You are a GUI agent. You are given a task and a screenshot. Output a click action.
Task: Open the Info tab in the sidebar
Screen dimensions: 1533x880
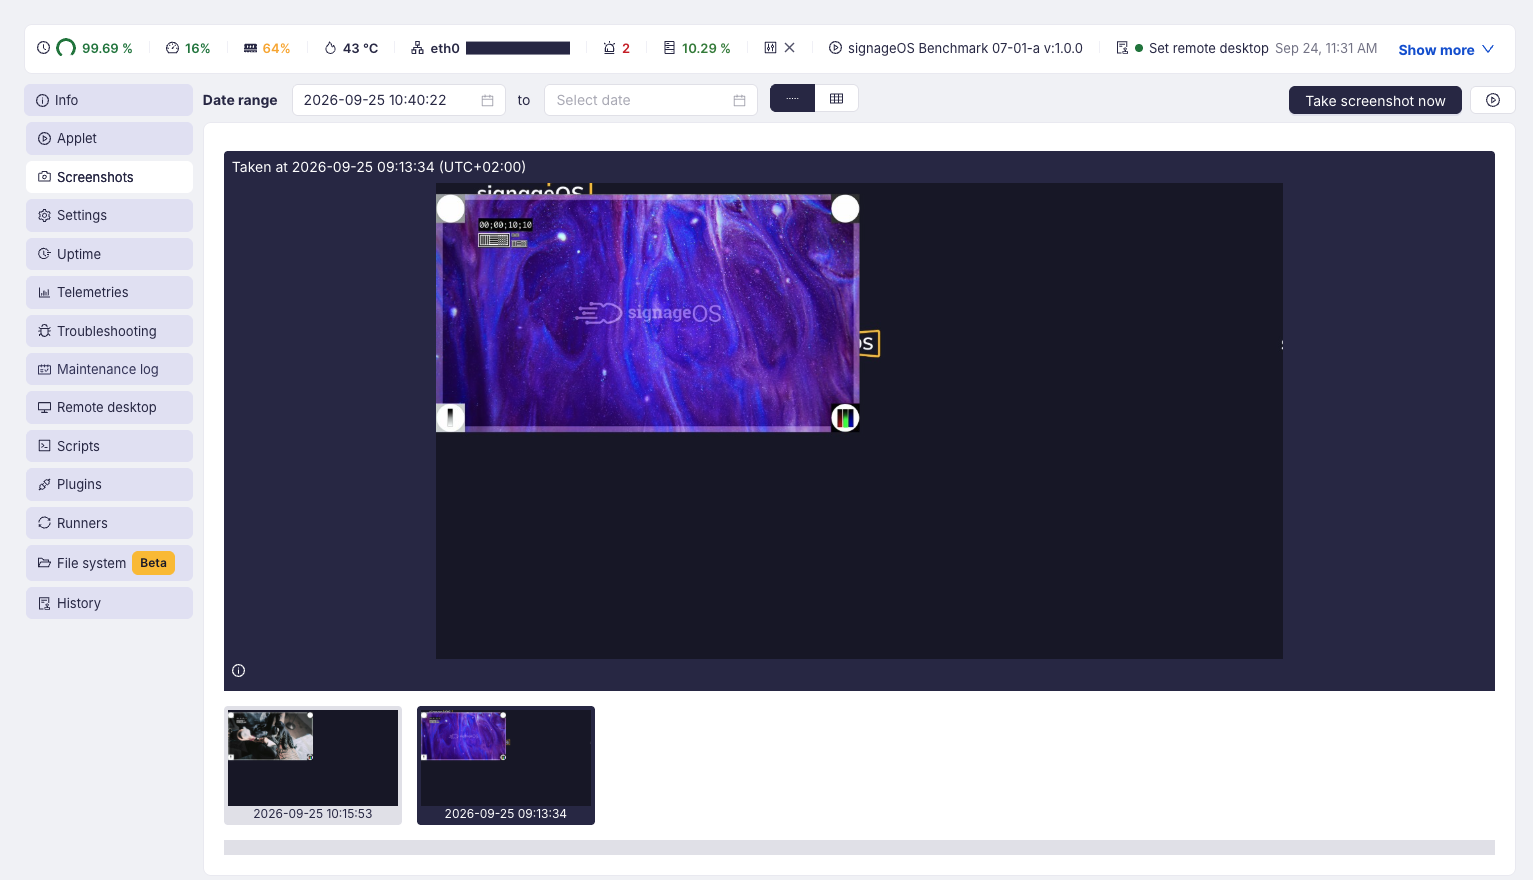tap(109, 100)
